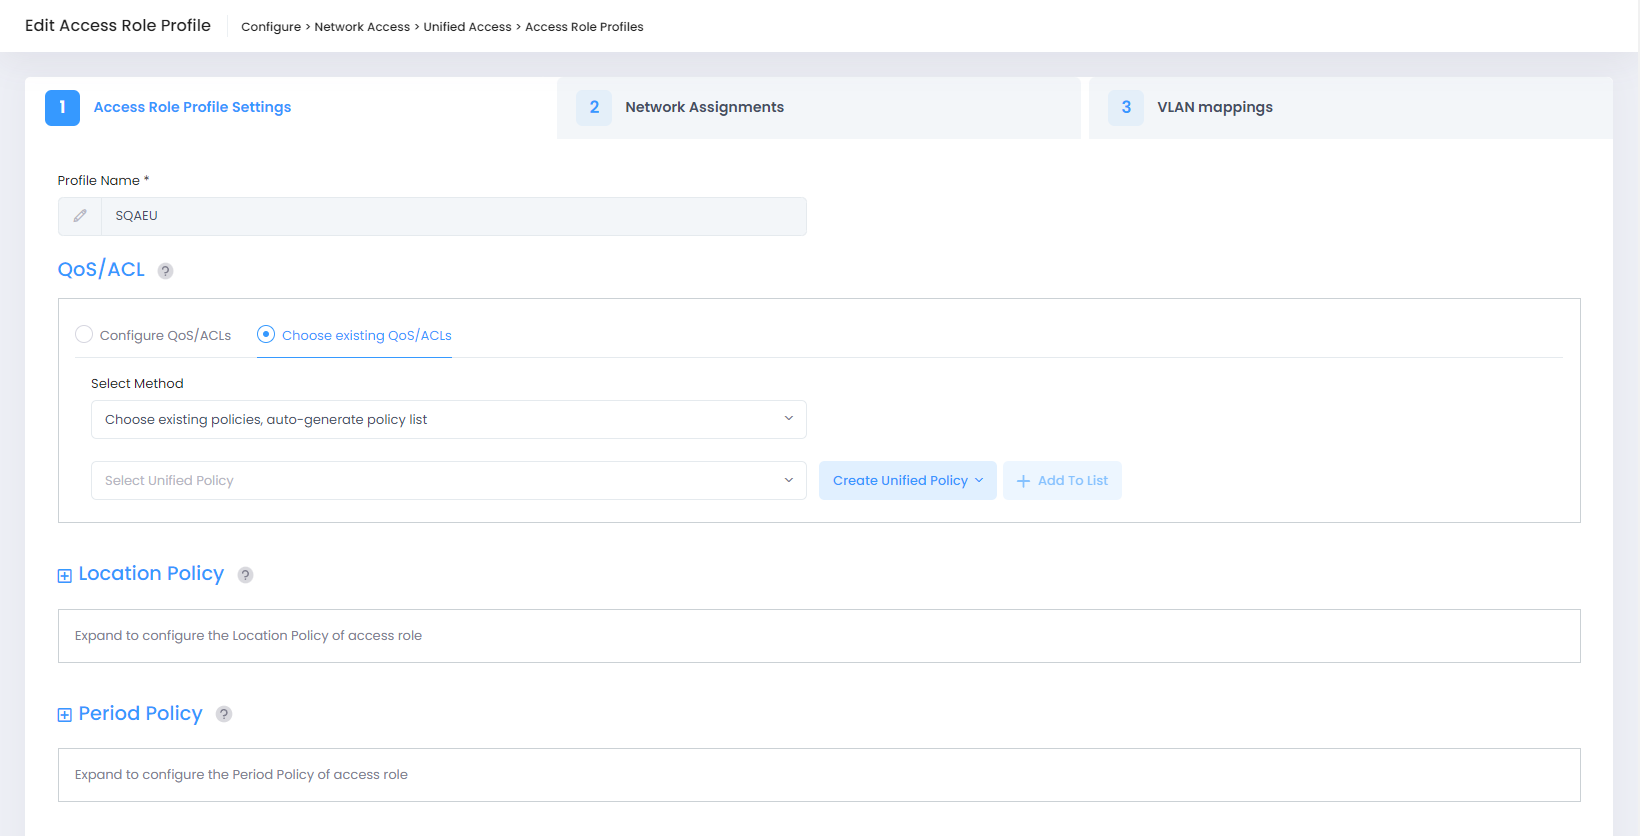Click the step 2 number badge
The height and width of the screenshot is (836, 1640).
tap(594, 108)
